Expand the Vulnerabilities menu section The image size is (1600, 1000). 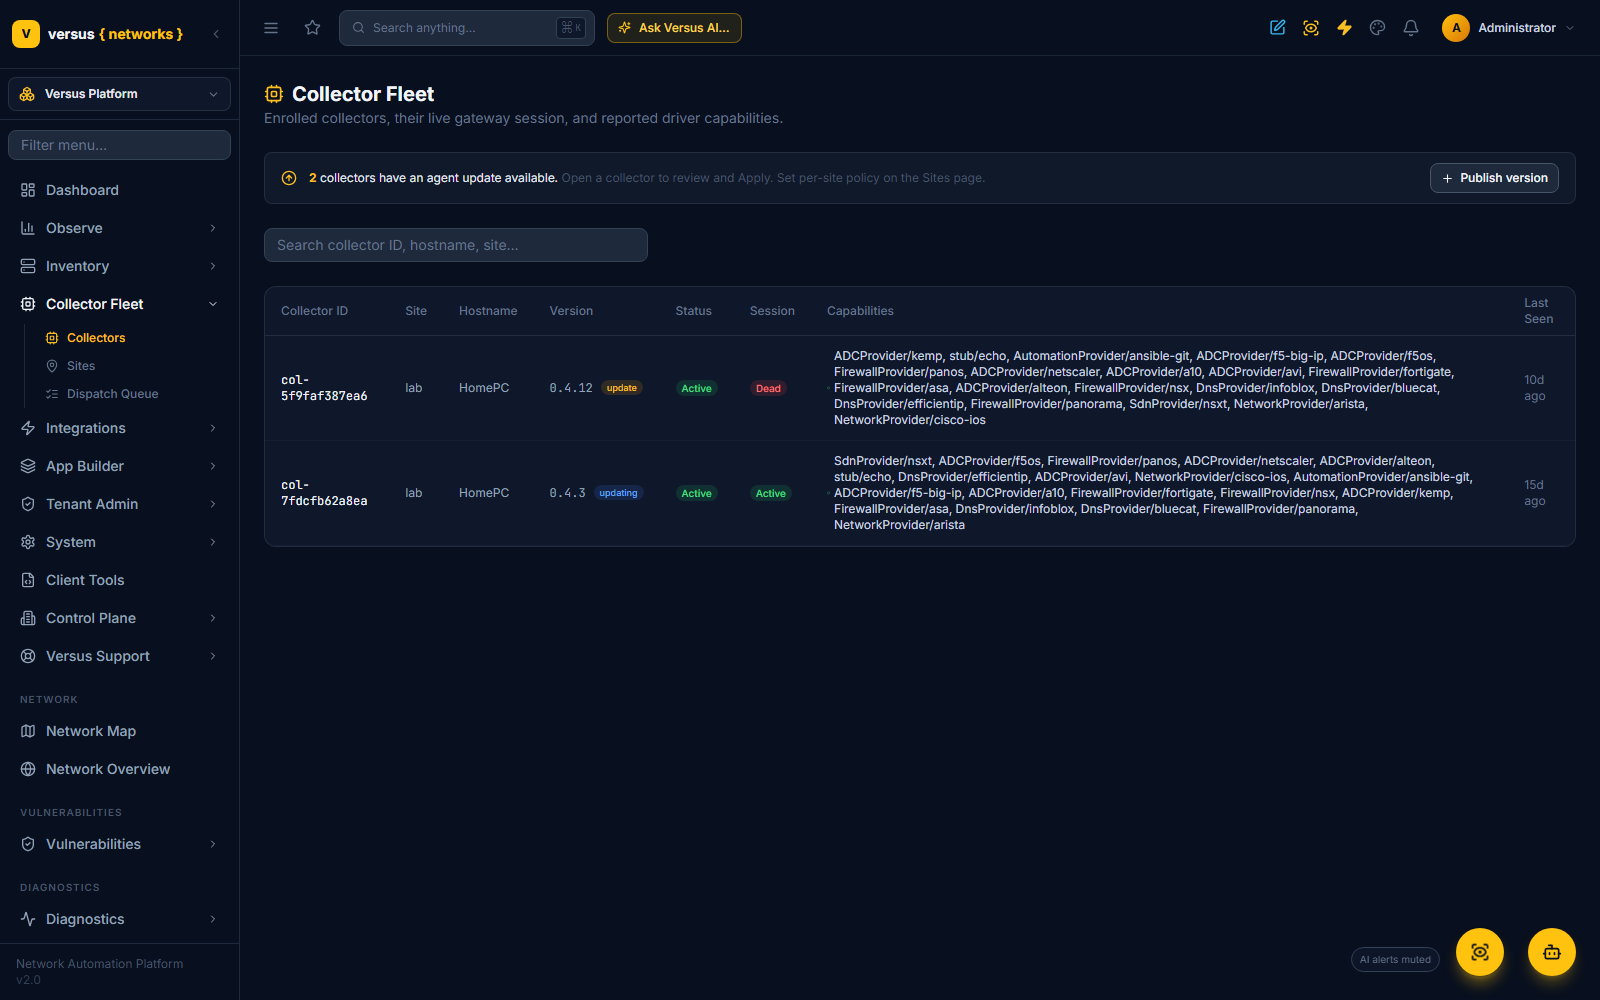coord(119,844)
